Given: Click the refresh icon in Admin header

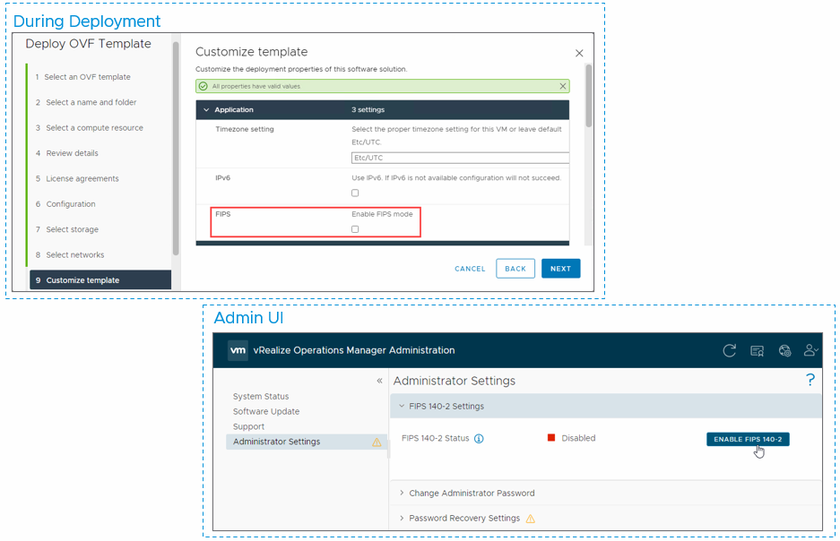Looking at the screenshot, I should point(730,351).
